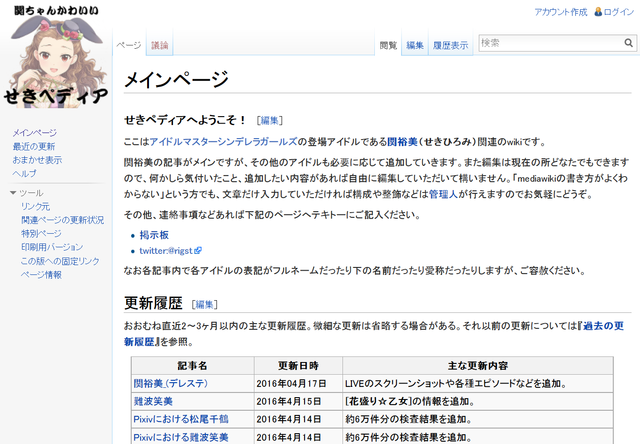Open 最近の更新 in sidebar
The image size is (640, 444).
click(33, 146)
